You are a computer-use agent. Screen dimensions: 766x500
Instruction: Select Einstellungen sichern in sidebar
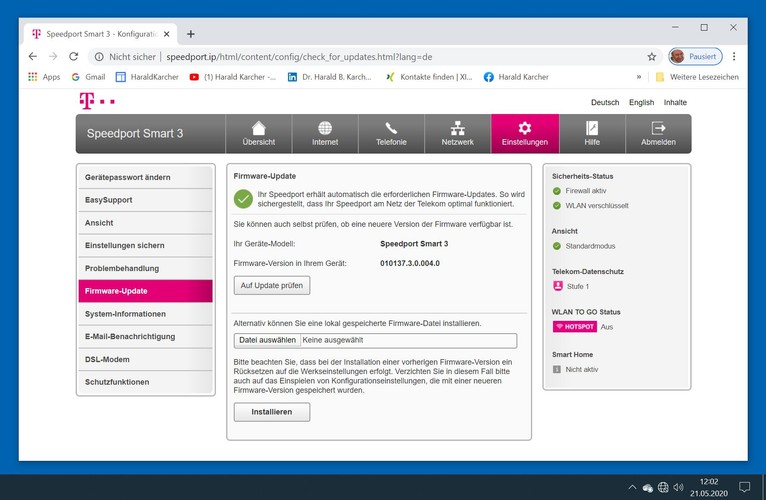pos(146,245)
